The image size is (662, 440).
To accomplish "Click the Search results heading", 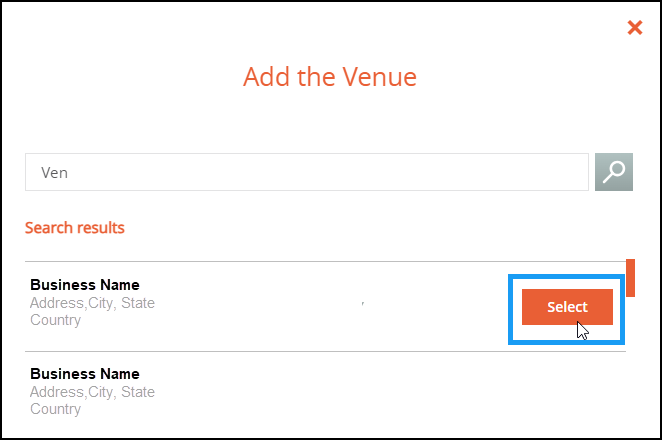I will (x=75, y=228).
